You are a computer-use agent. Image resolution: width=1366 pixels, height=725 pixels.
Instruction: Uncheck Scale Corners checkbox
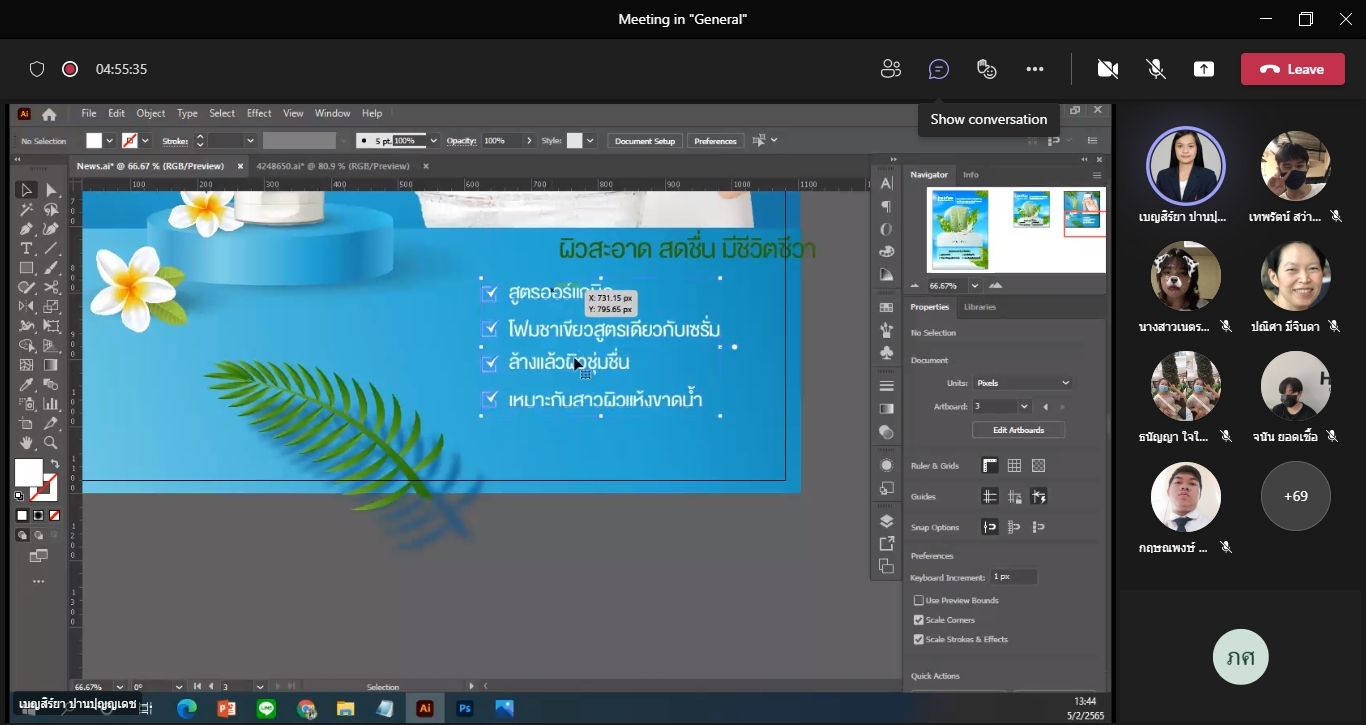point(919,620)
